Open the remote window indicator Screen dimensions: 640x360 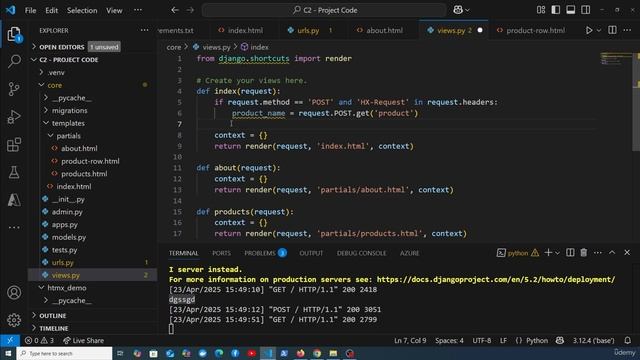[x=10, y=340]
